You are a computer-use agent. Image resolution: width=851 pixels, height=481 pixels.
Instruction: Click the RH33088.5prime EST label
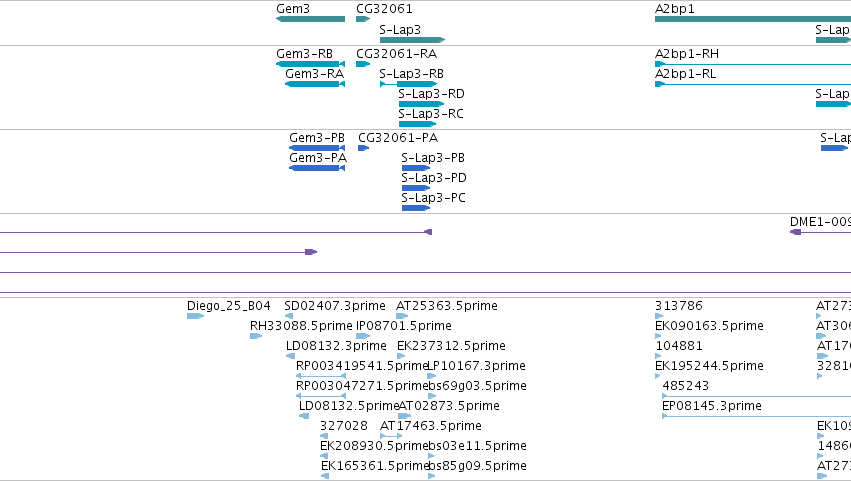[301, 326]
